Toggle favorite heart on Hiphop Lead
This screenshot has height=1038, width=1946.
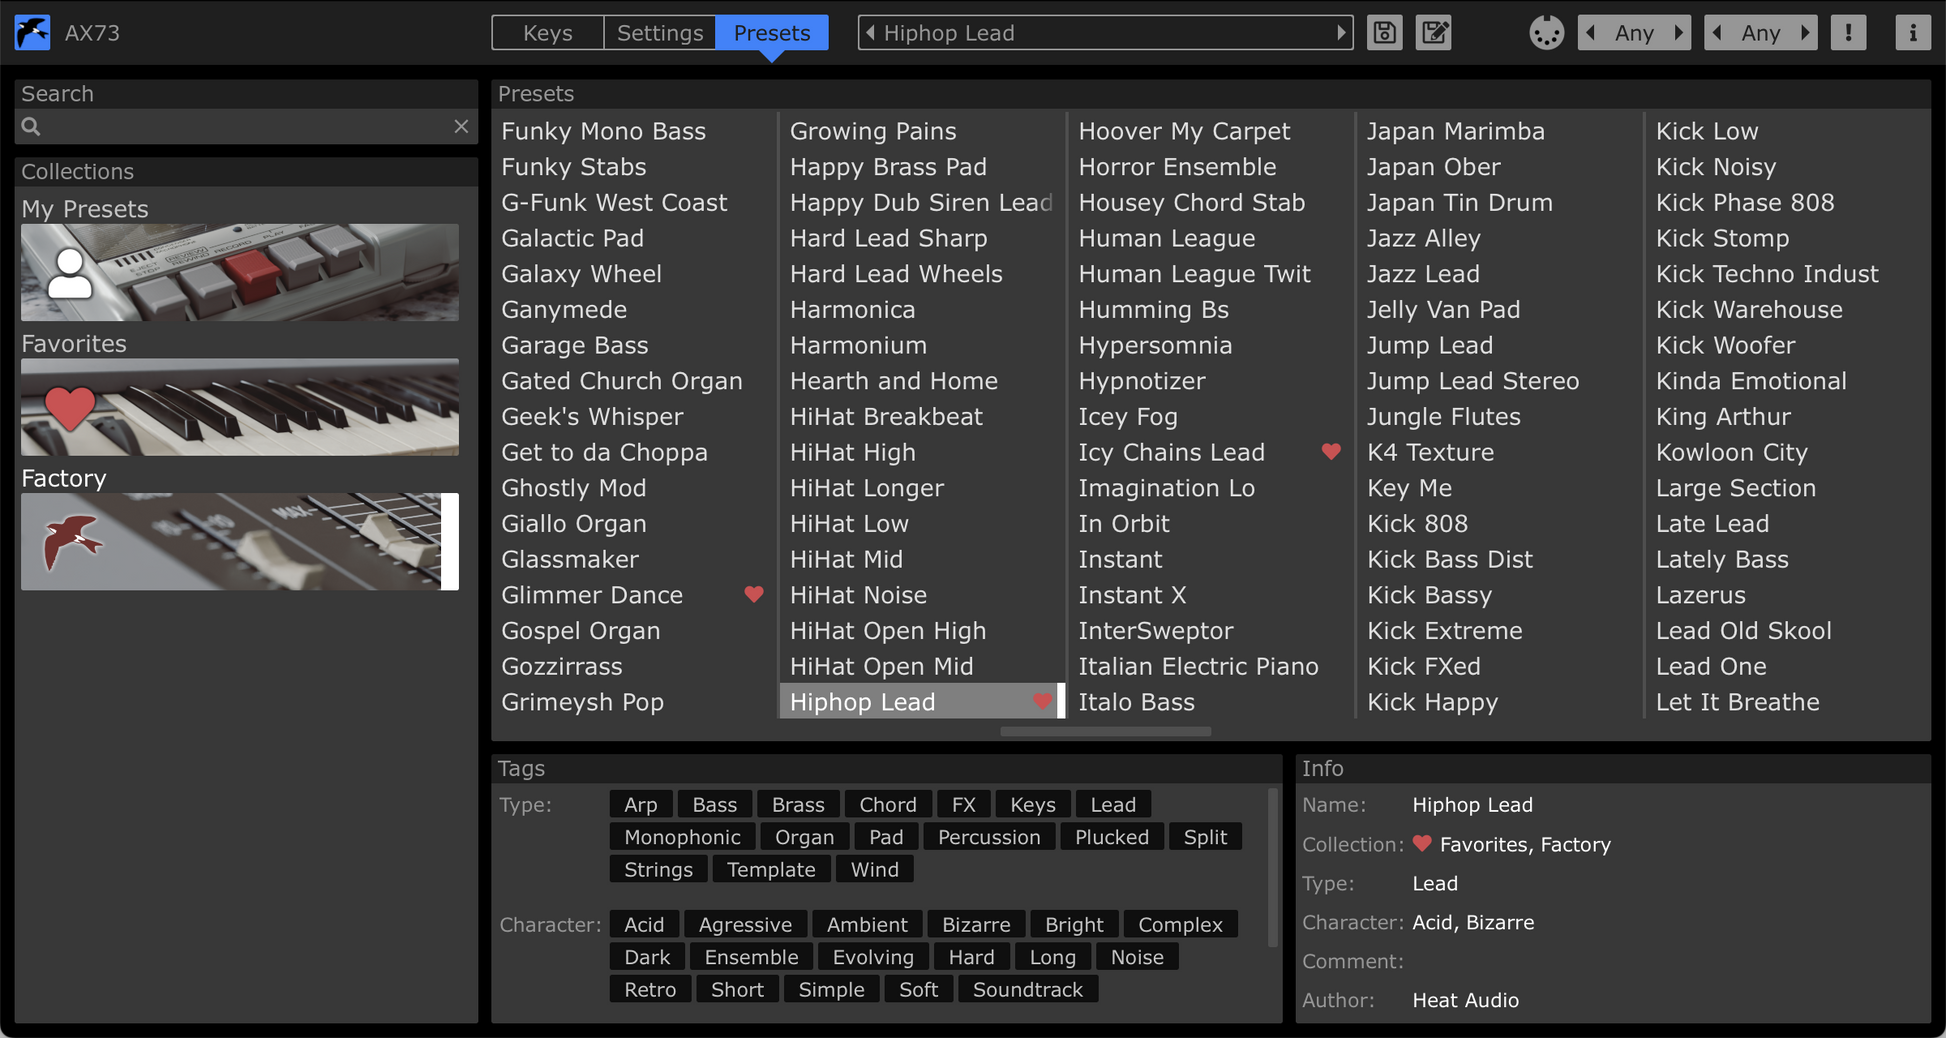point(1042,701)
